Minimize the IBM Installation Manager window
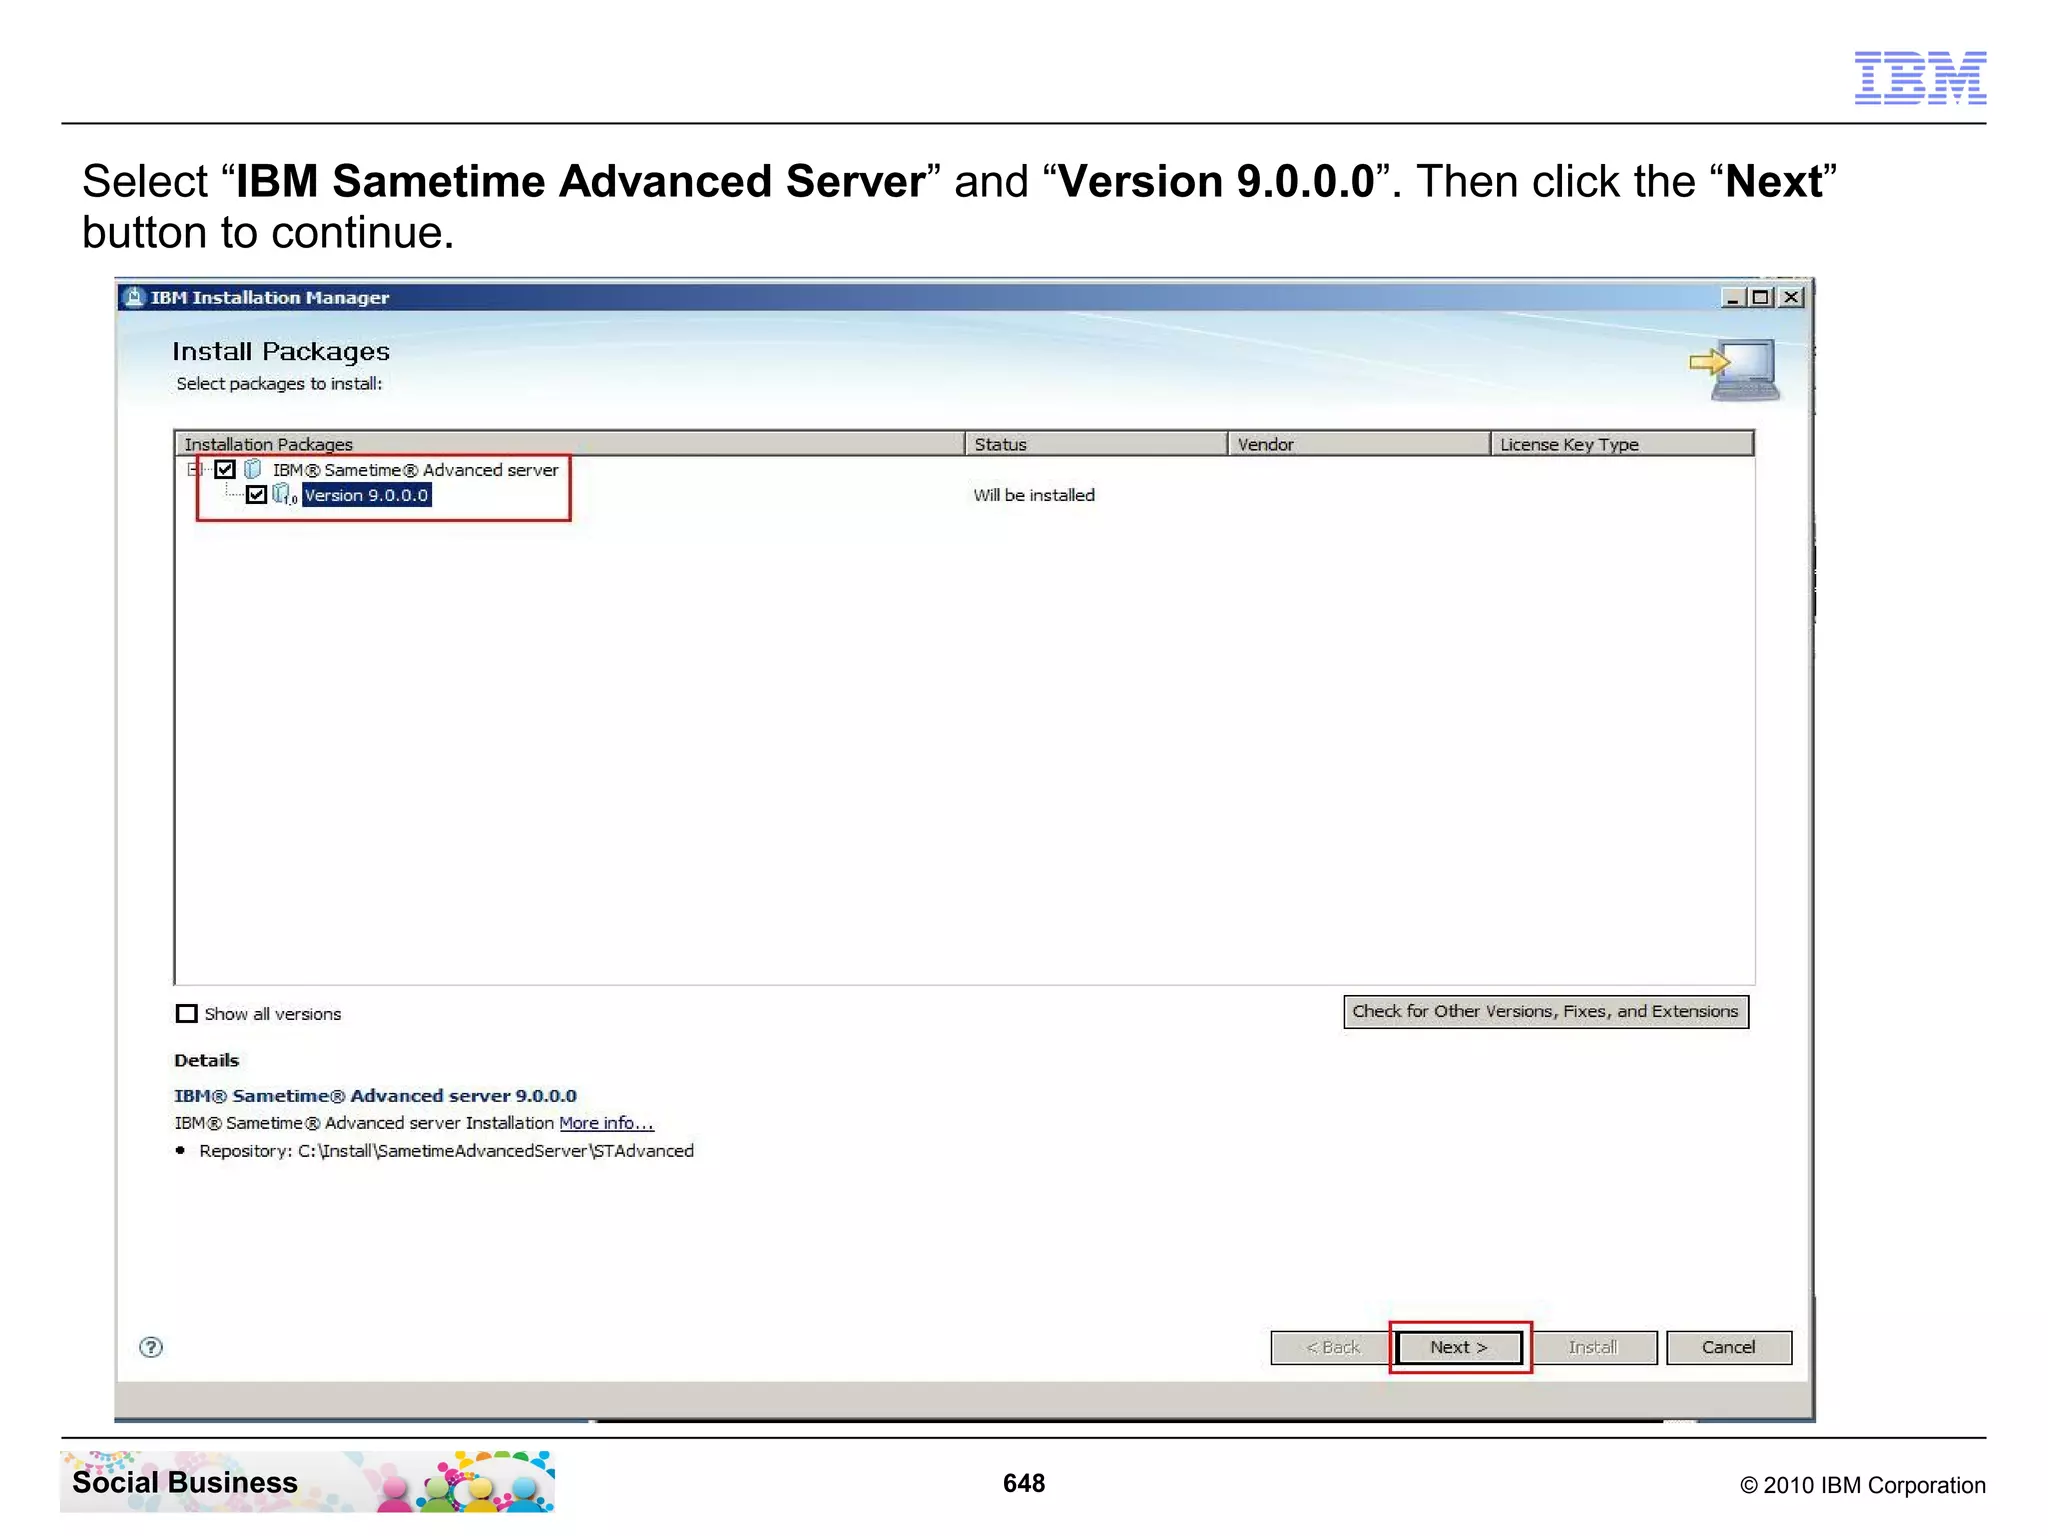 pyautogui.click(x=1733, y=297)
